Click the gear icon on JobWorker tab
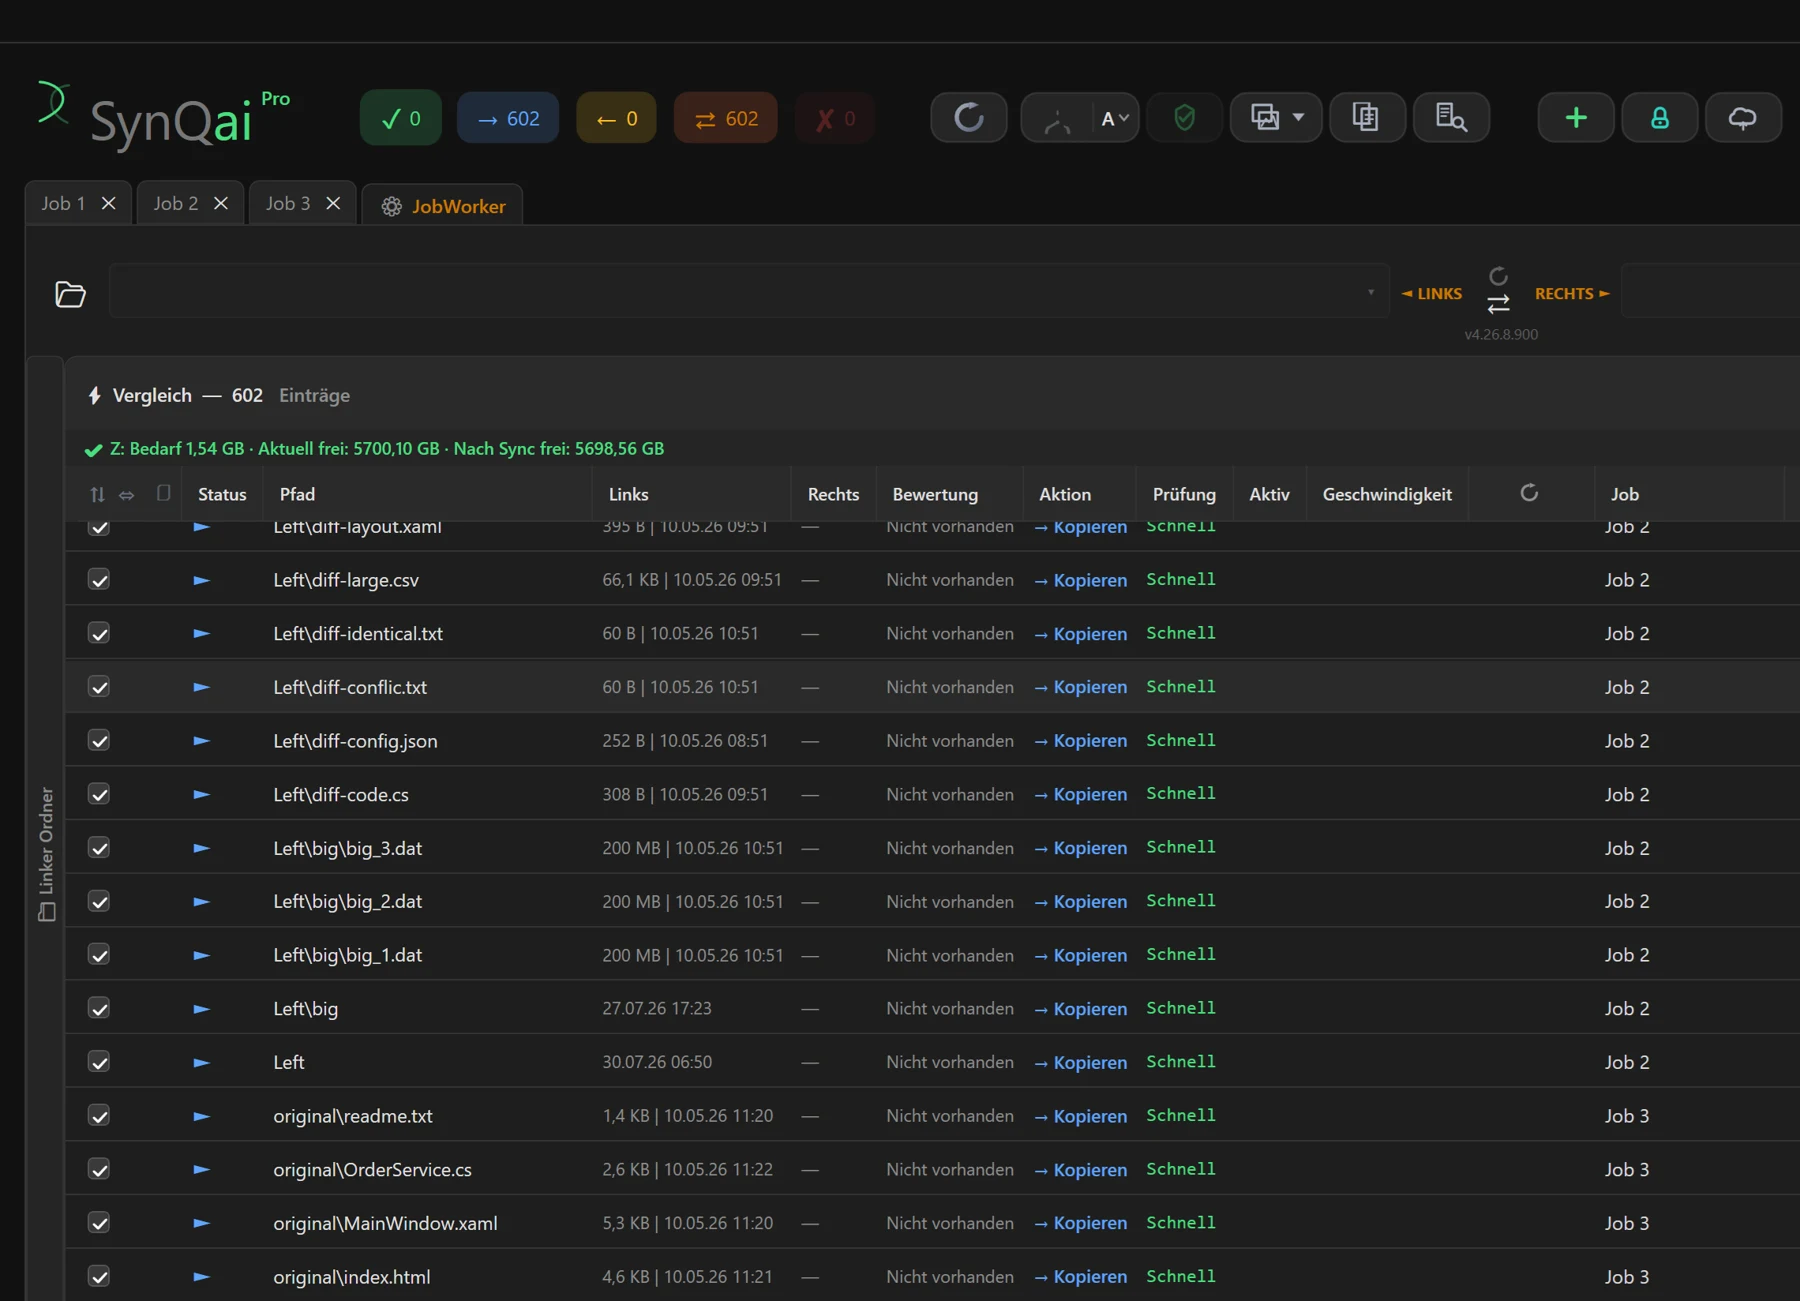1800x1301 pixels. [x=391, y=206]
